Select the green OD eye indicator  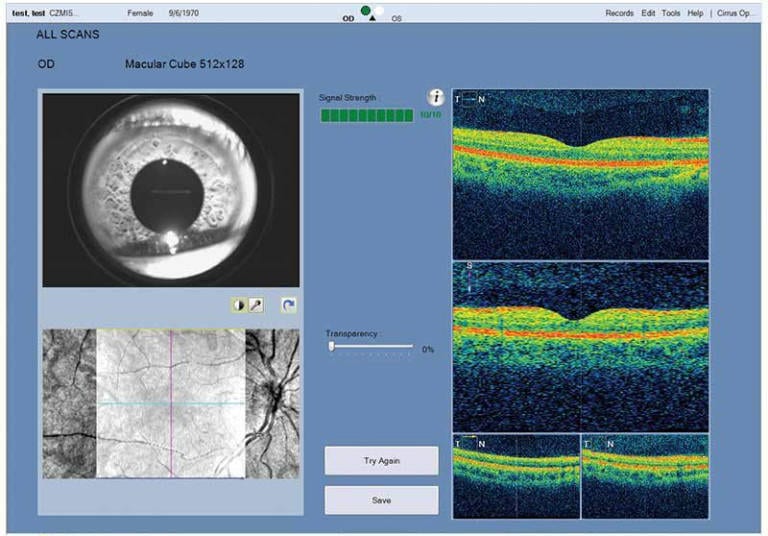(365, 10)
